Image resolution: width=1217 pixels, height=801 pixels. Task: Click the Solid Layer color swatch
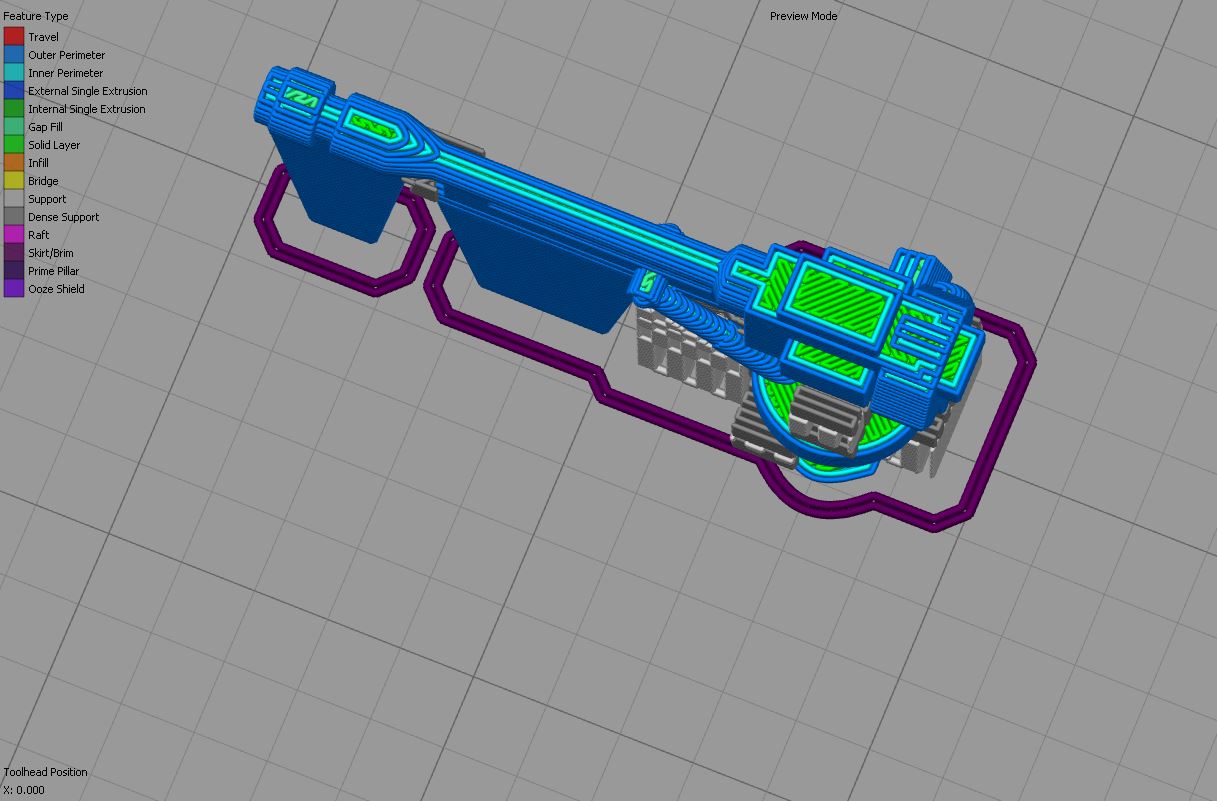pos(13,145)
